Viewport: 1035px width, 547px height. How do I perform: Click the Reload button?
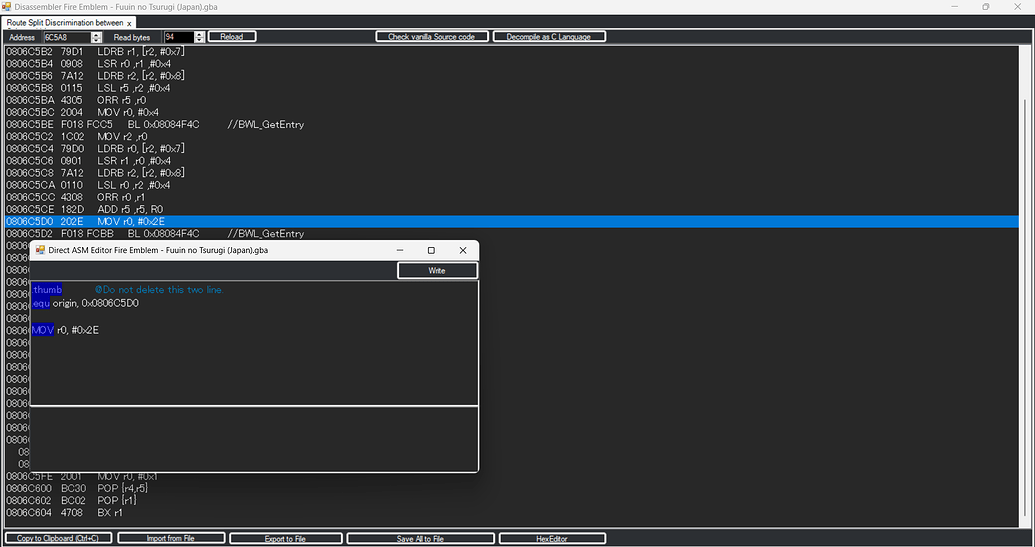pos(232,37)
